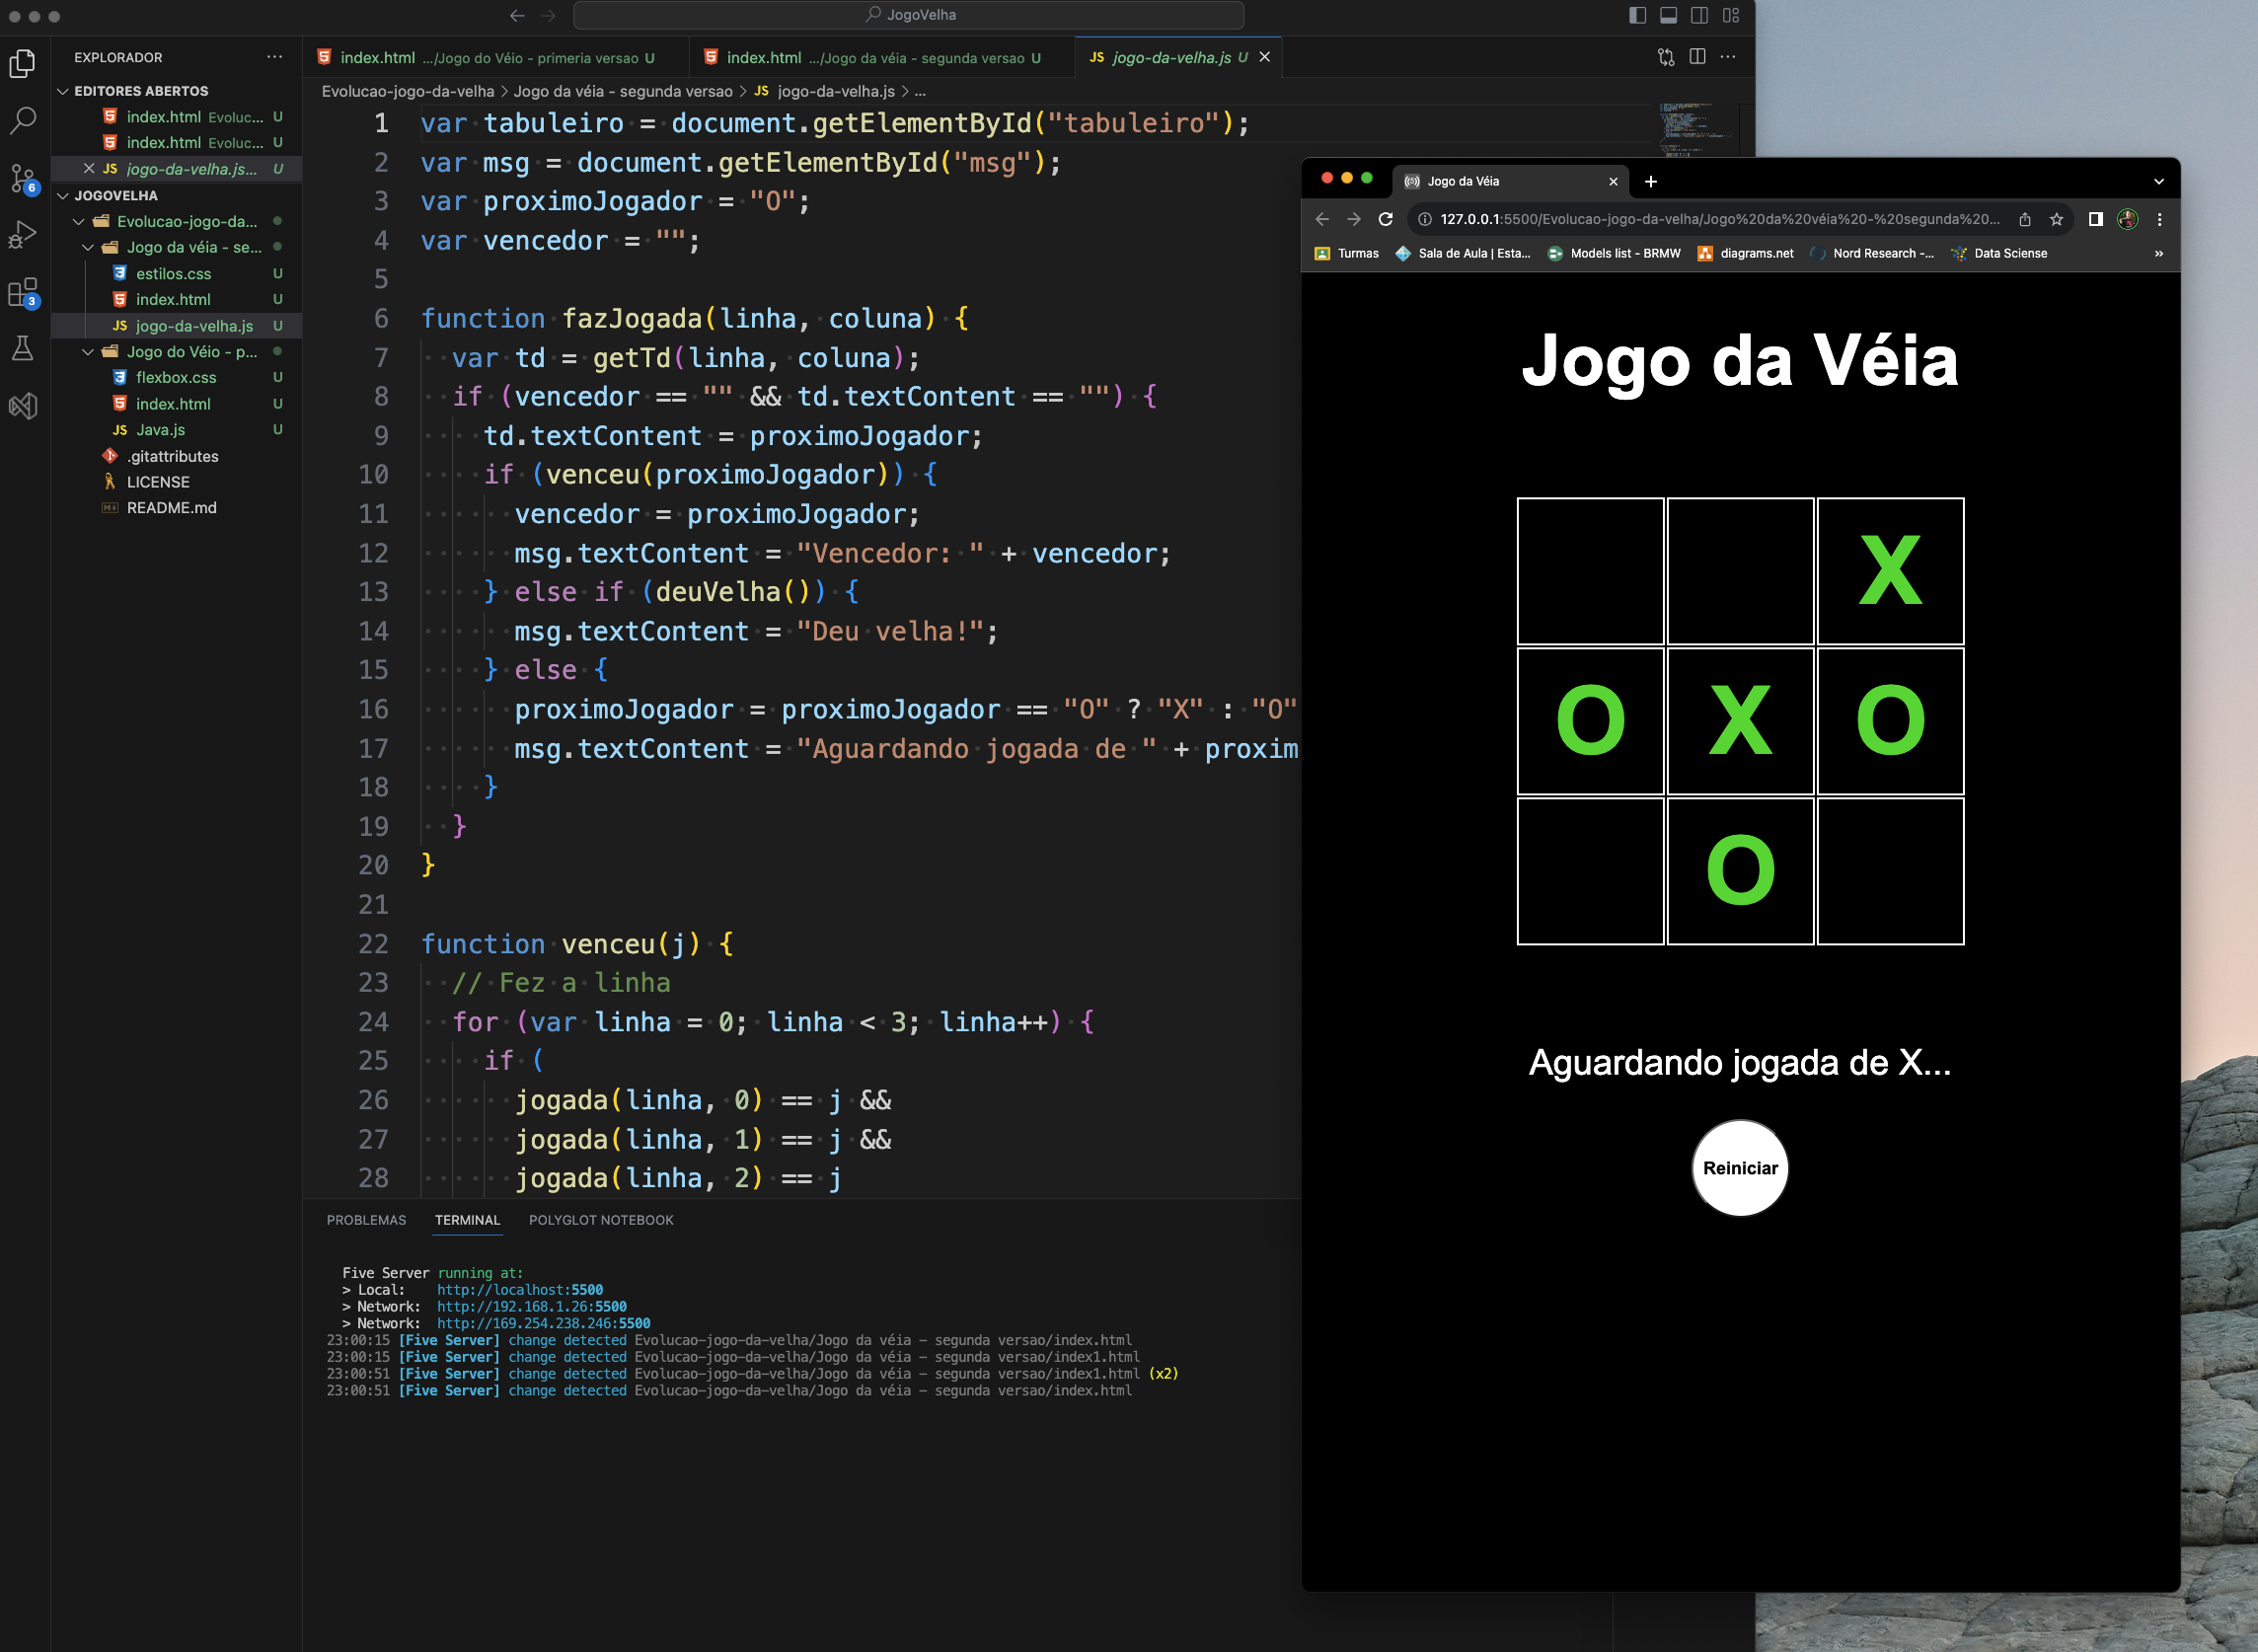This screenshot has height=1652, width=2258.
Task: Toggle the primary sidebar layout control
Action: 1636,15
